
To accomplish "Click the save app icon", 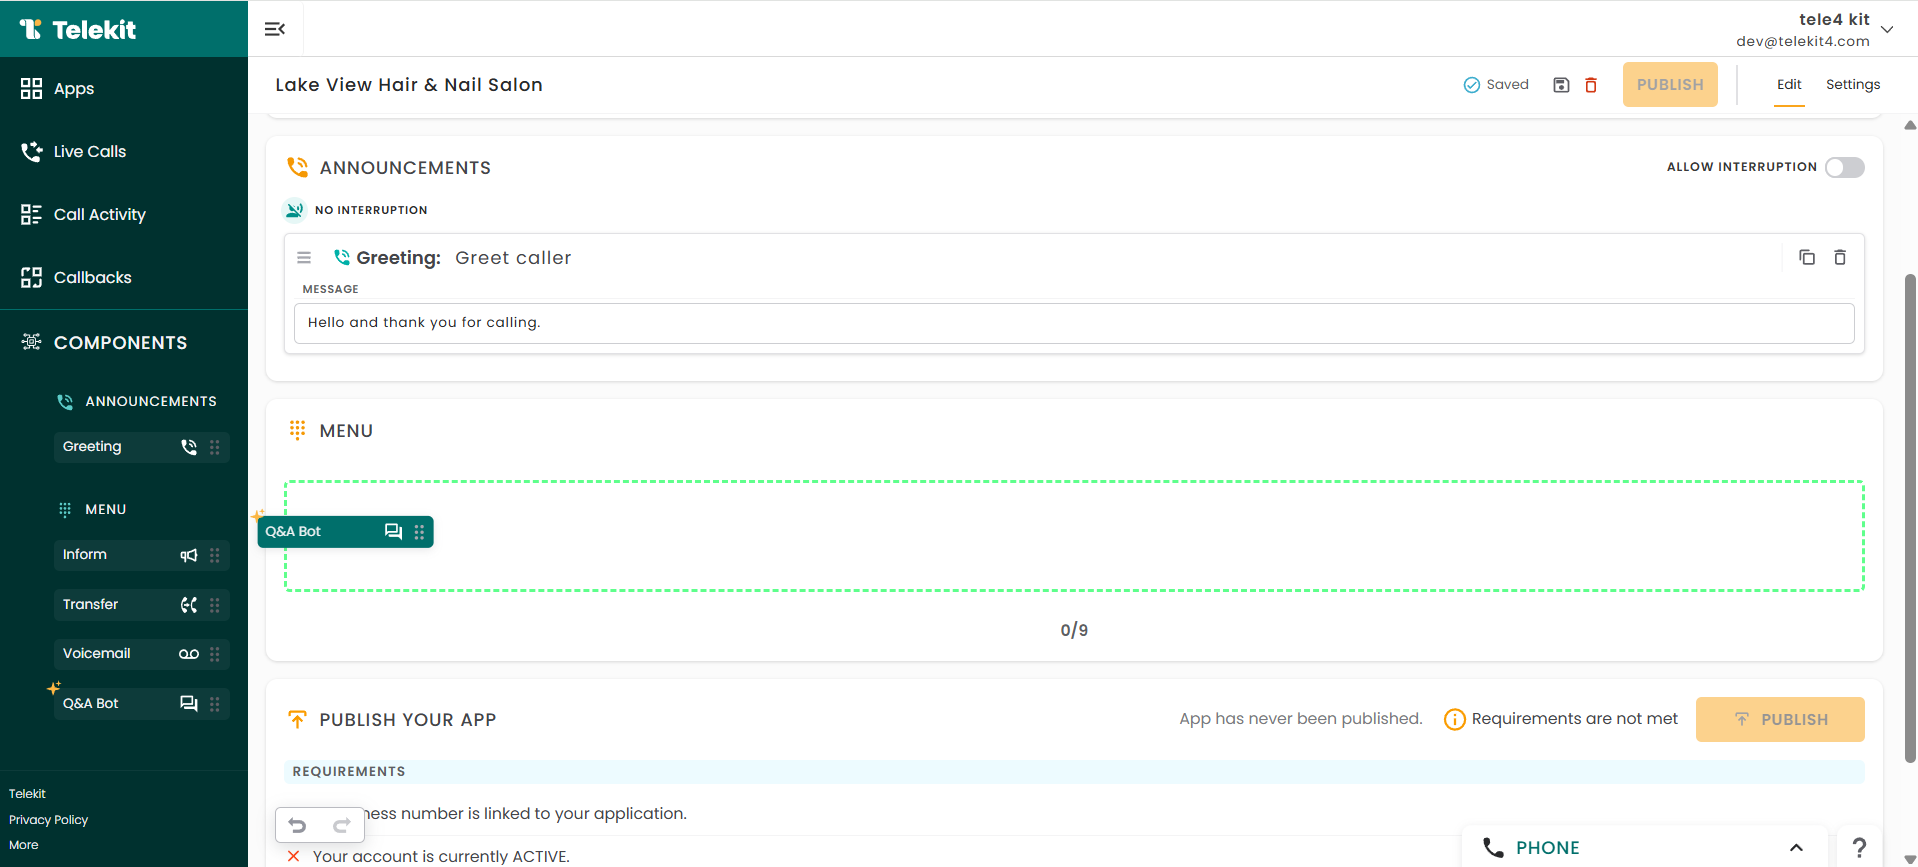I will 1561,85.
